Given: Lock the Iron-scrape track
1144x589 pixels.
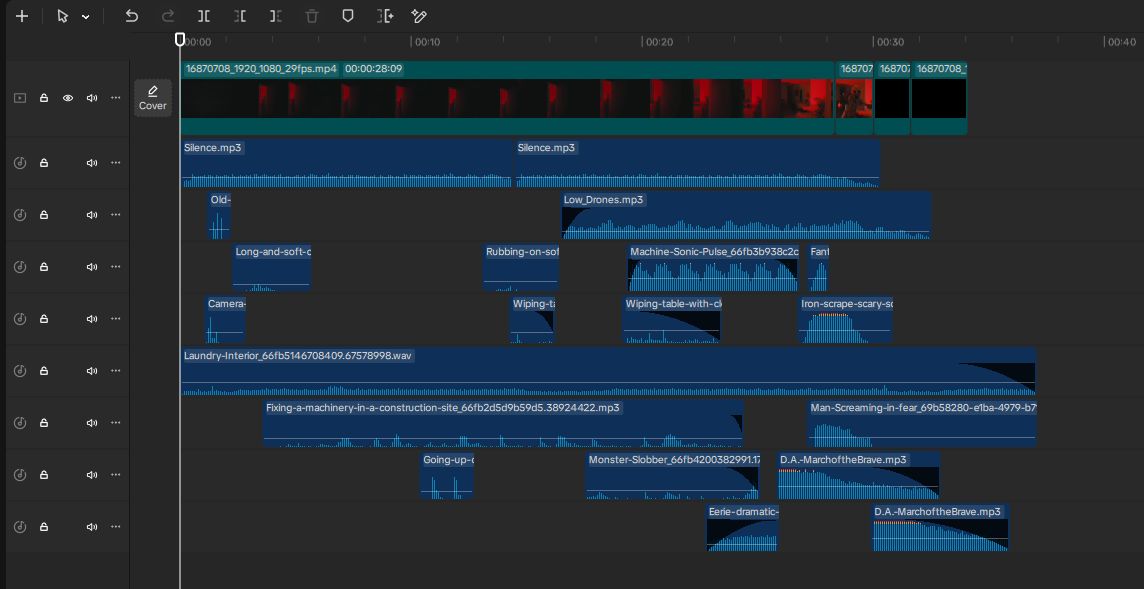Looking at the screenshot, I should (x=44, y=319).
